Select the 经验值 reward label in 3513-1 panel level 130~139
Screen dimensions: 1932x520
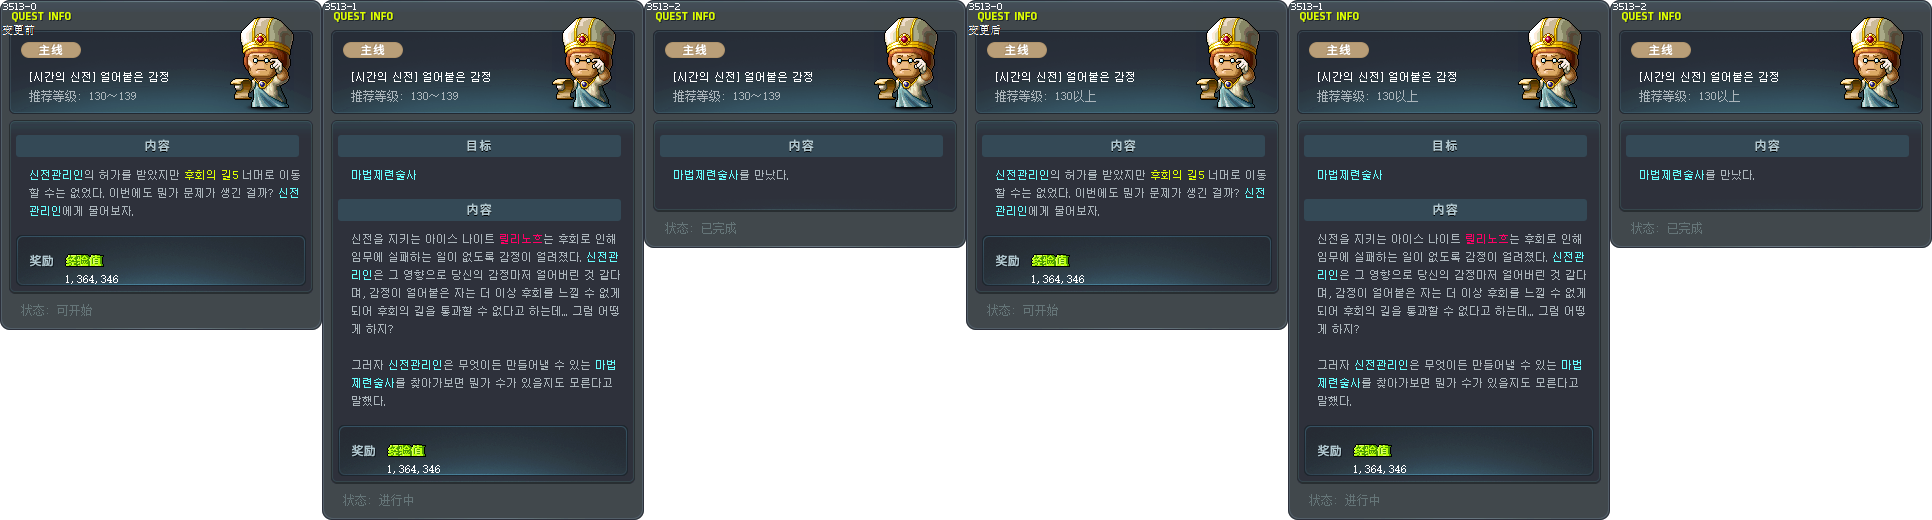coord(406,450)
